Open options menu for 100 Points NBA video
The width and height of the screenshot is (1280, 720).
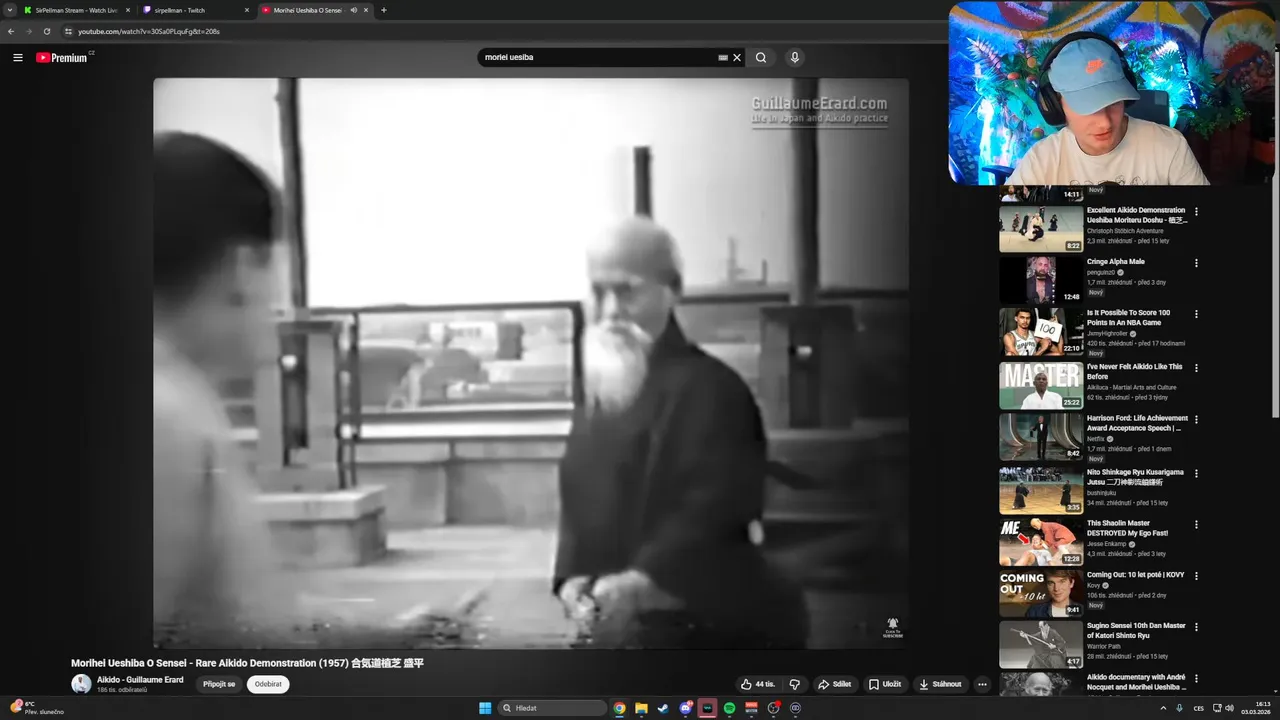pyautogui.click(x=1196, y=314)
